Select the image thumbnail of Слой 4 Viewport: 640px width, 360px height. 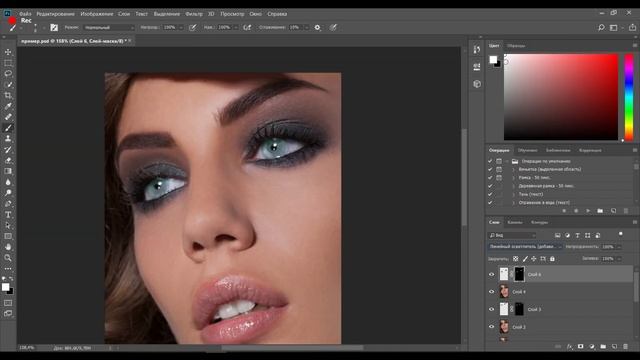click(x=504, y=292)
